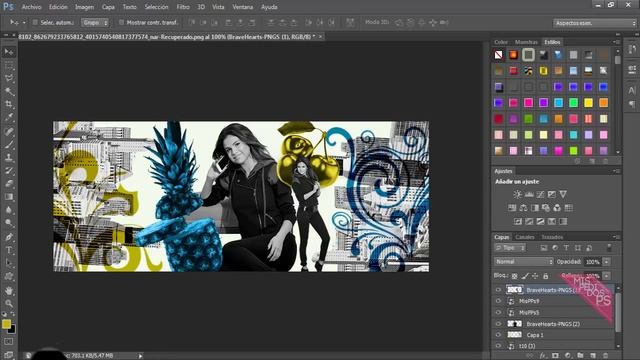Add a layer mask
640x360 pixels.
pyautogui.click(x=555, y=356)
